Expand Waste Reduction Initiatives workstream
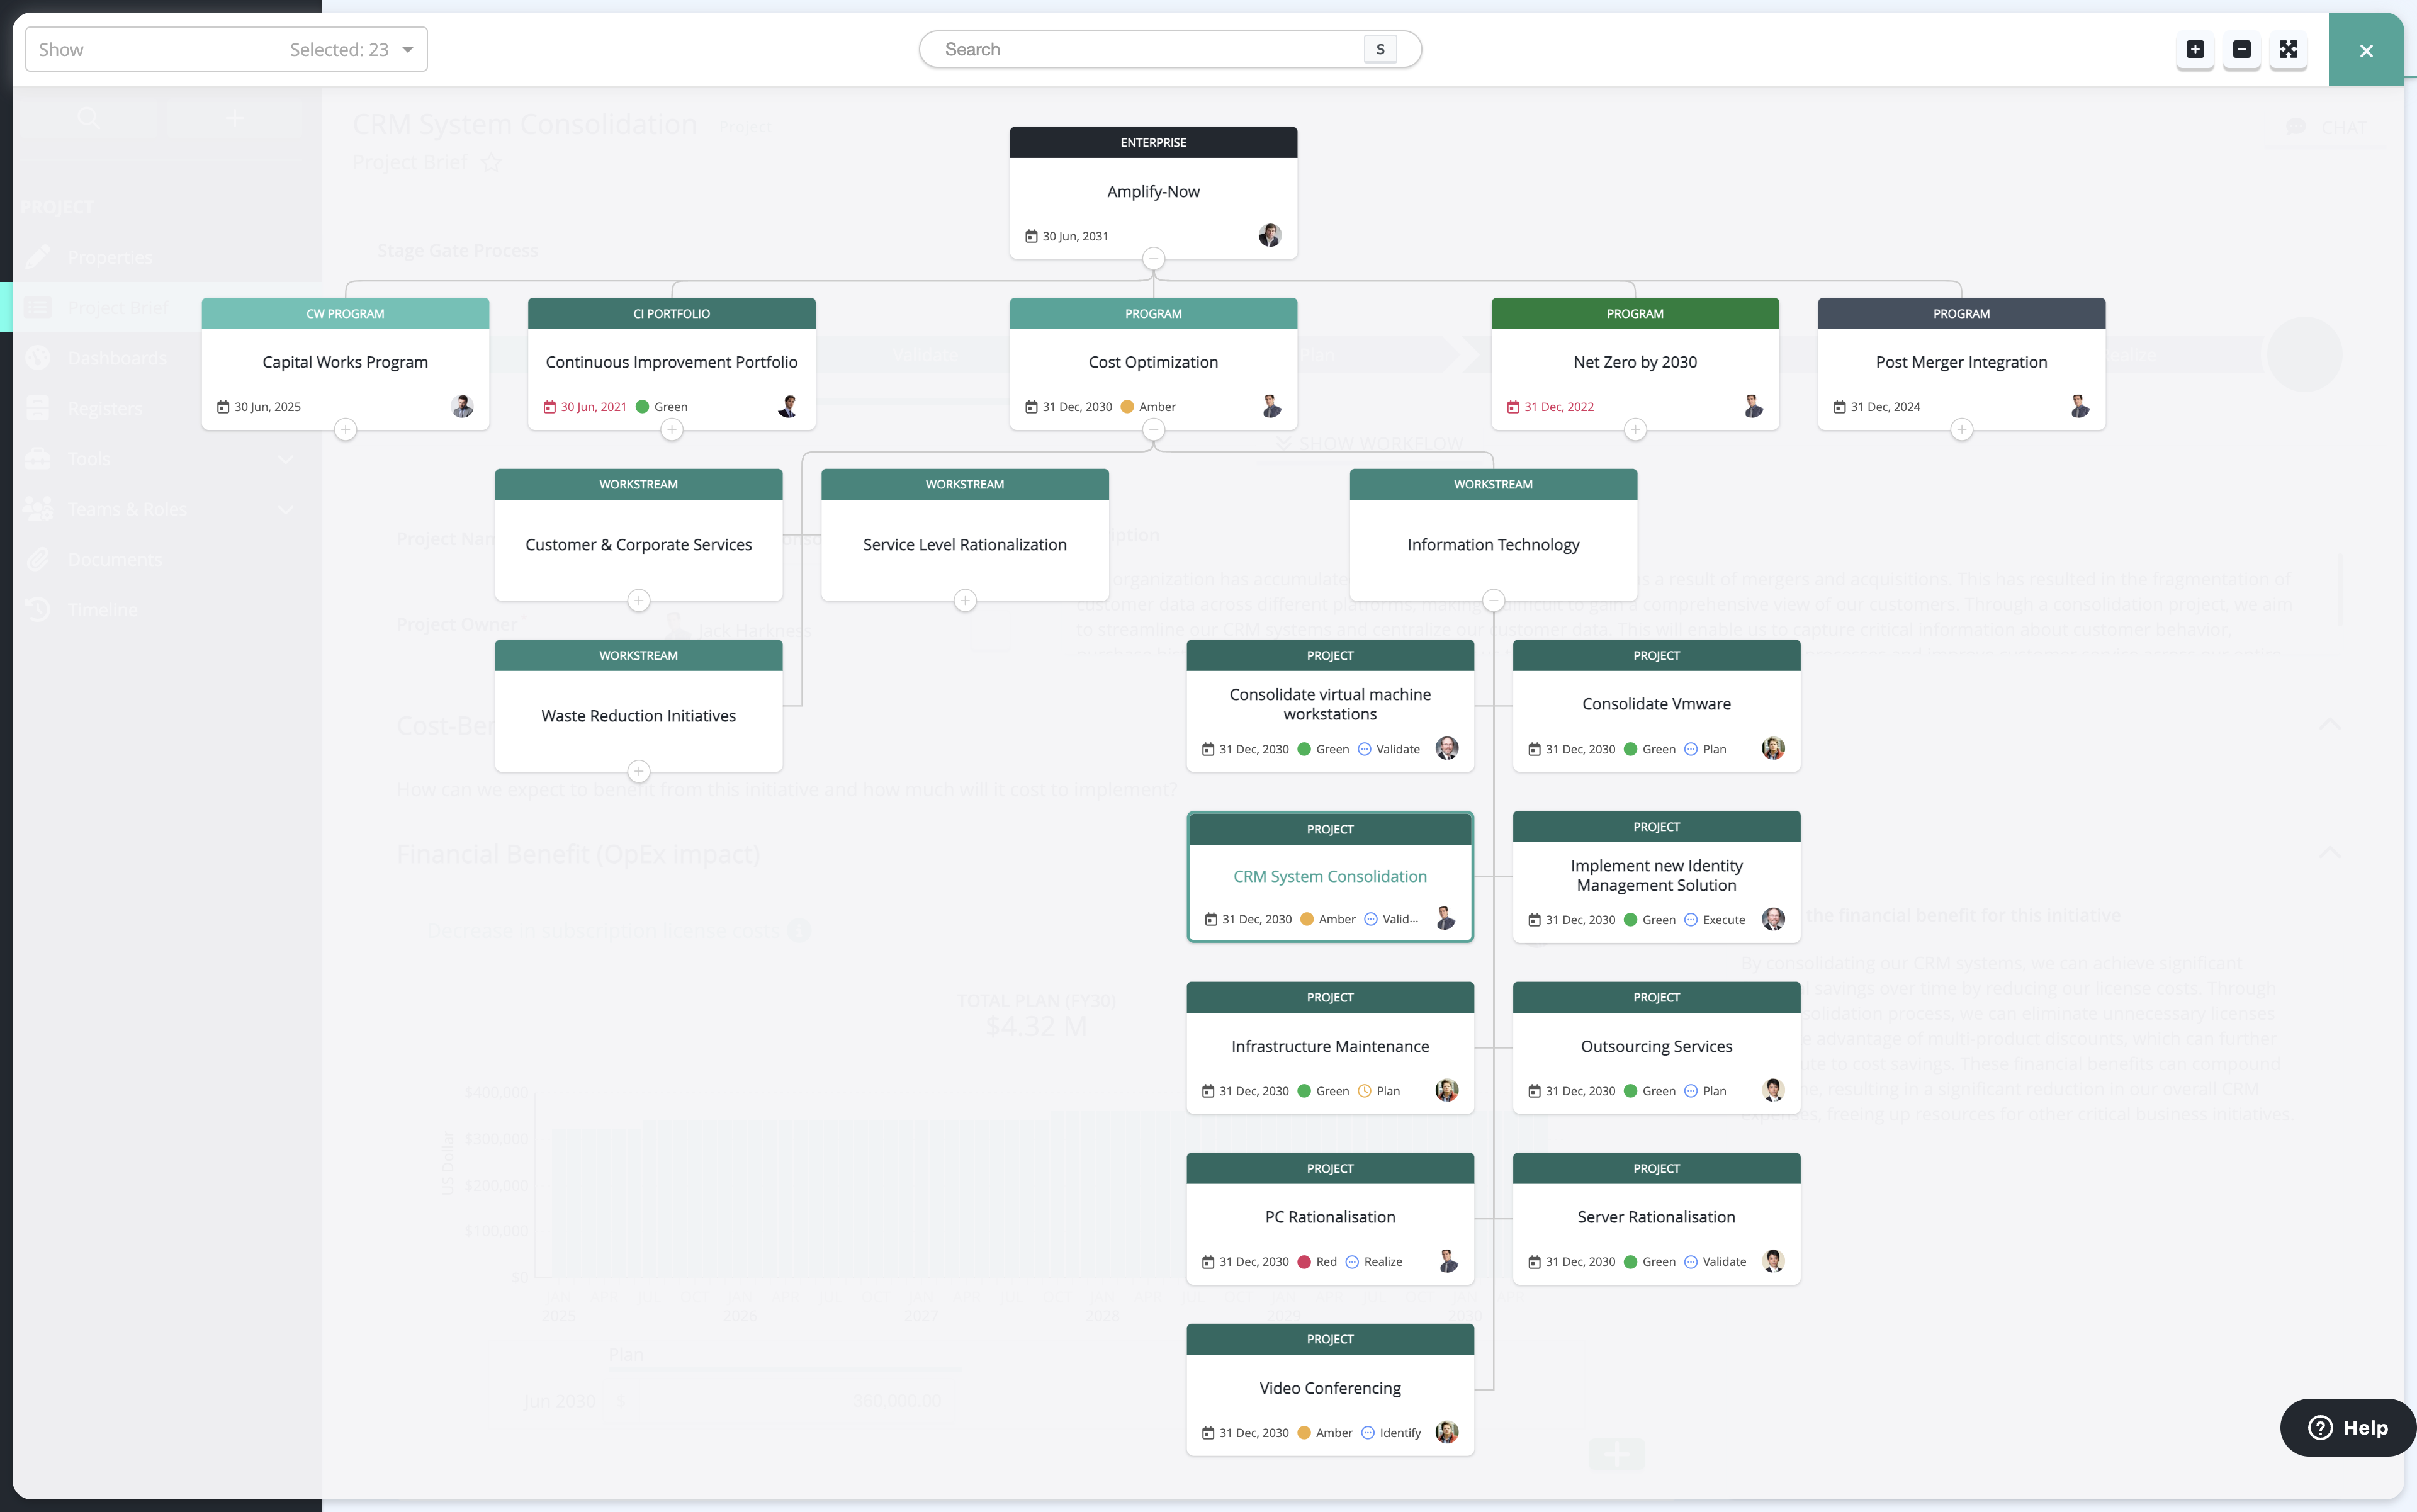The image size is (2417, 1512). (x=639, y=772)
